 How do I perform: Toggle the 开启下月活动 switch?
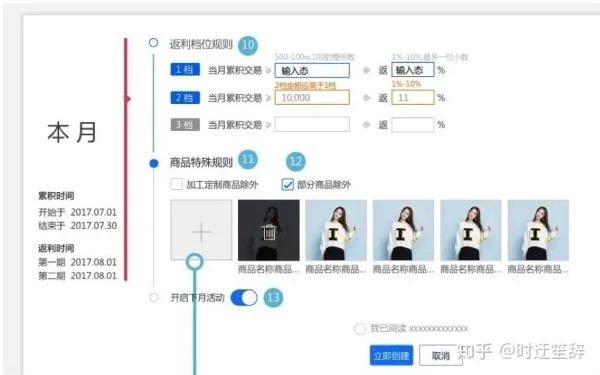point(244,297)
